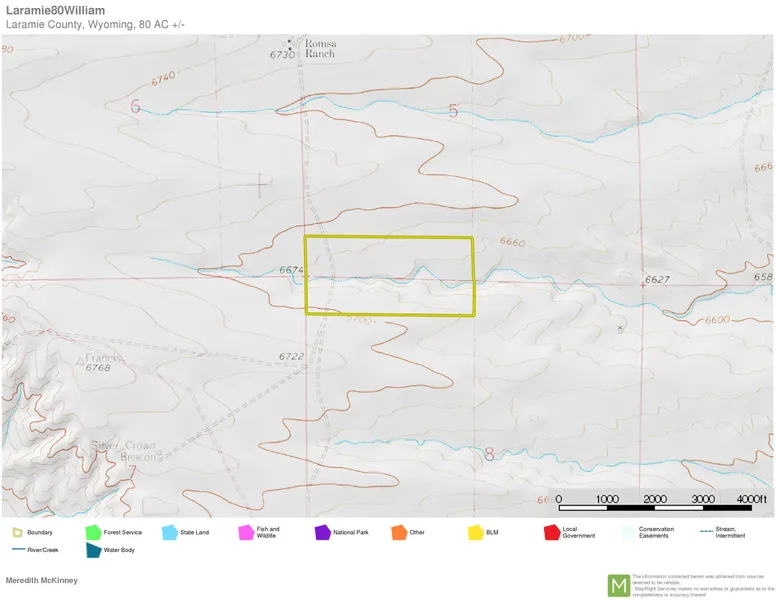Click the Romsa Ranch map label
Screen dimensions: 776x600
pos(323,50)
